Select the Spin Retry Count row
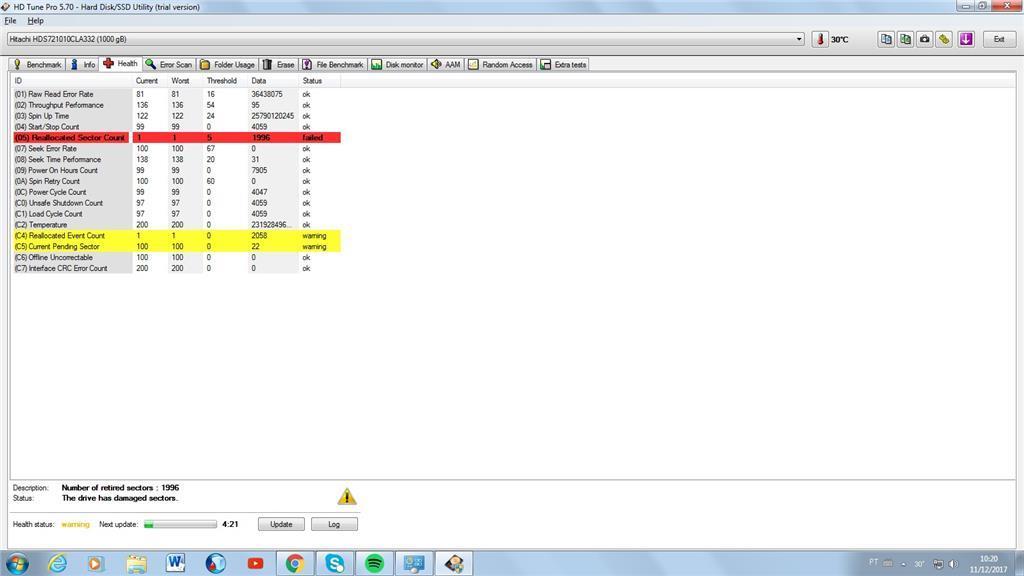This screenshot has width=1024, height=576. [176, 182]
